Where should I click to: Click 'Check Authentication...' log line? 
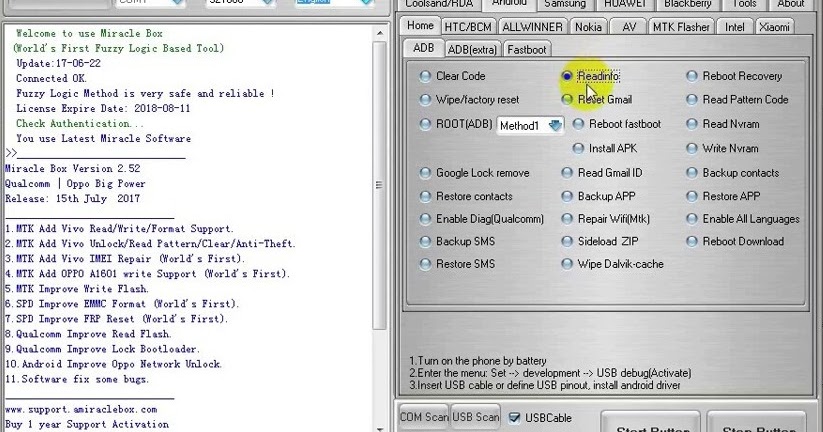[79, 124]
